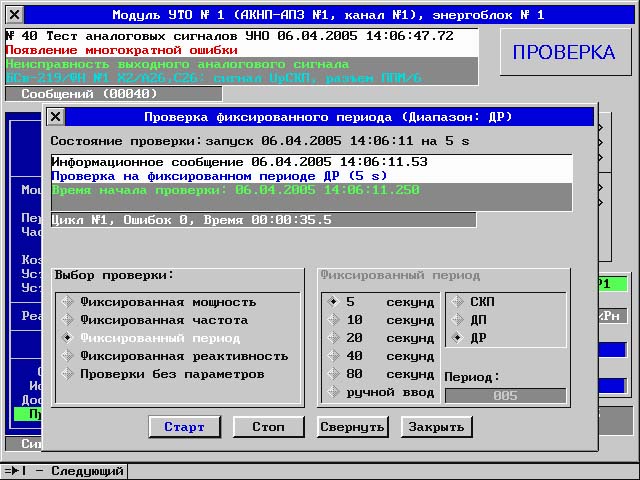The image size is (640, 480).
Task: Set period to 5 секунд
Action: point(333,302)
